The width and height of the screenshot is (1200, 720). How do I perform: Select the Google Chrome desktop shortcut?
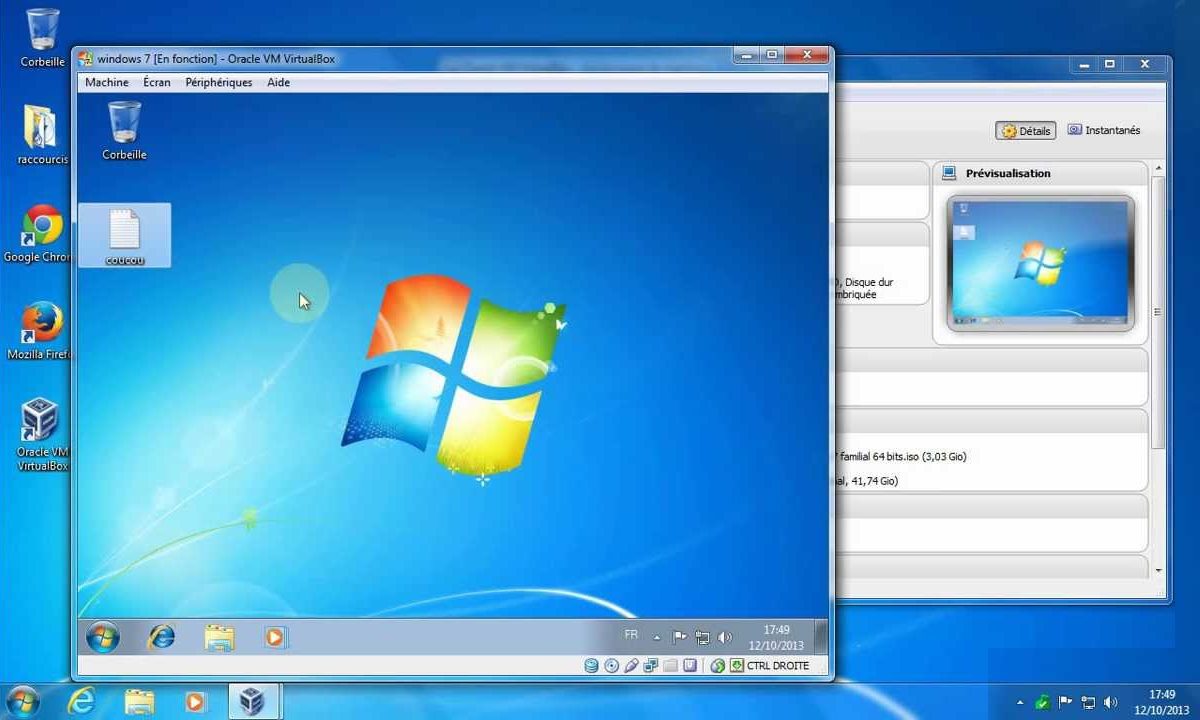click(x=38, y=233)
